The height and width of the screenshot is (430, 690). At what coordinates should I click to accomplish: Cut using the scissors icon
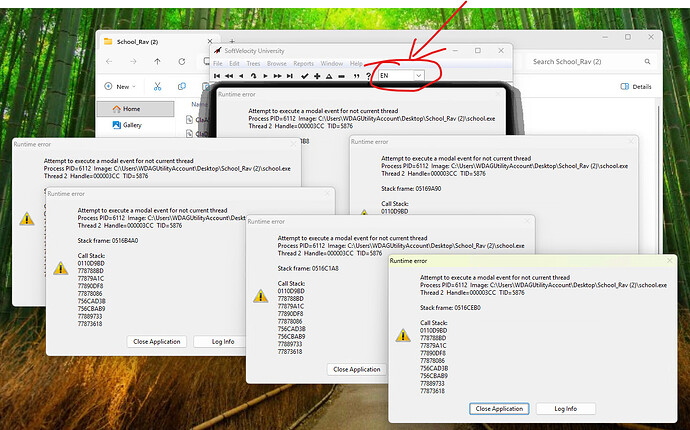click(x=158, y=87)
